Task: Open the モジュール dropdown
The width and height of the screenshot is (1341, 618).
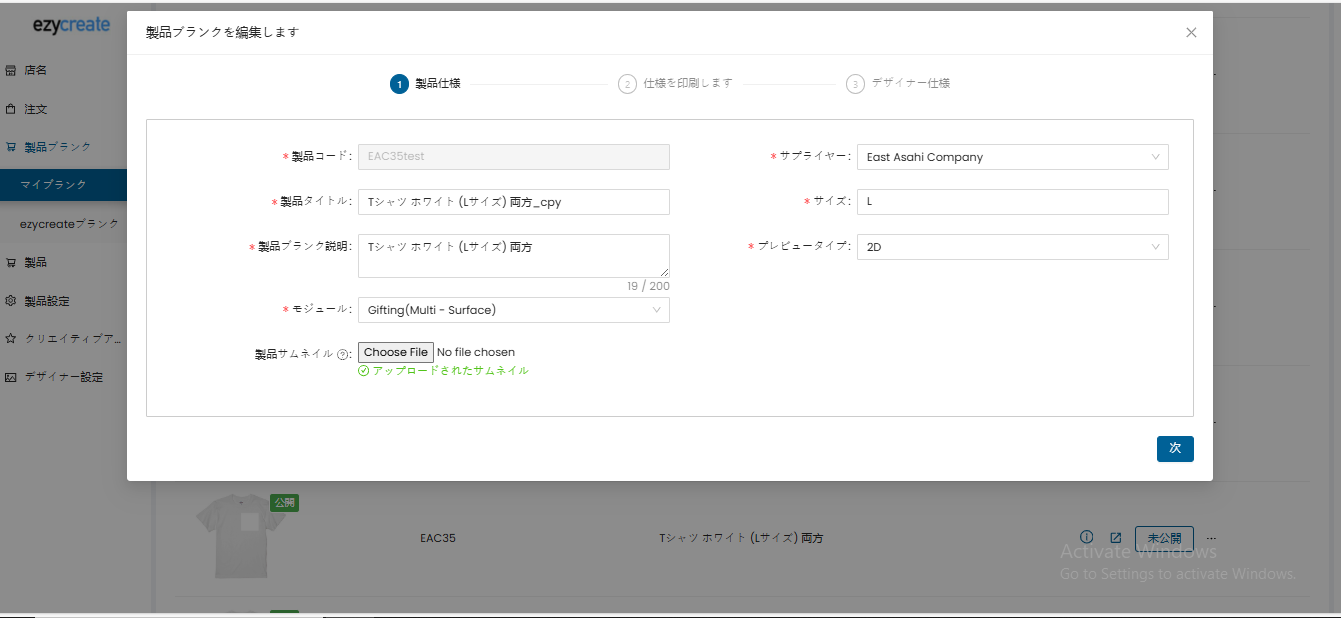Action: pos(513,310)
